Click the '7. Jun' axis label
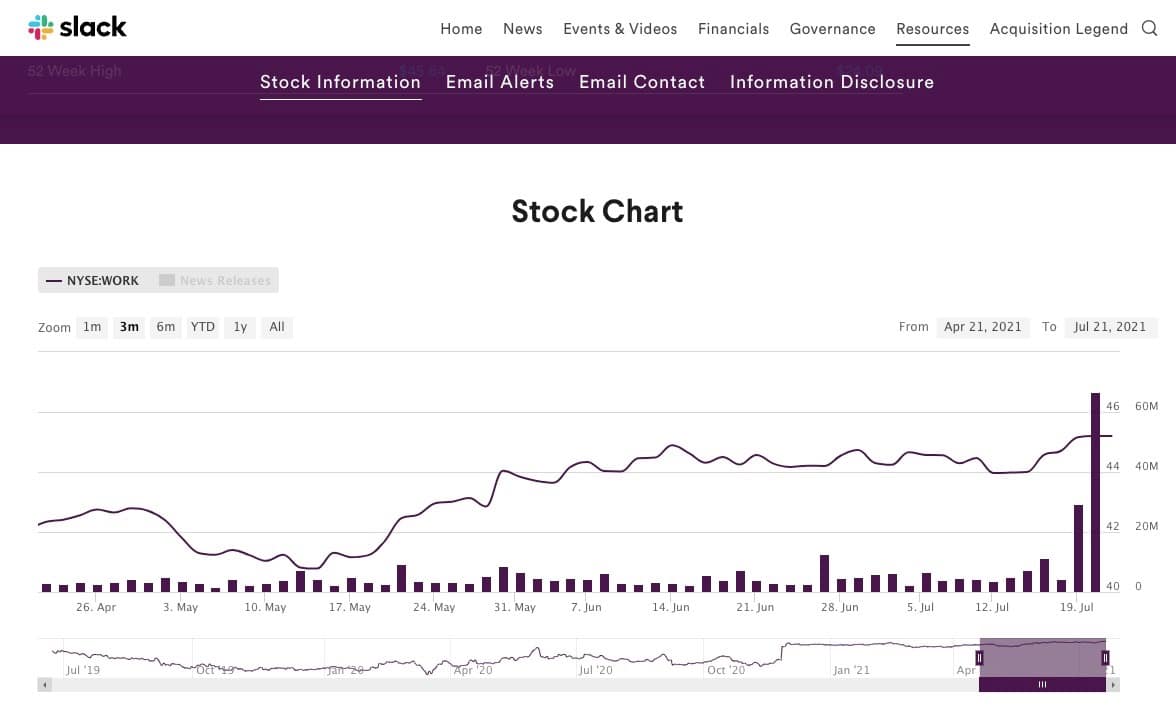The width and height of the screenshot is (1176, 707). (x=586, y=607)
